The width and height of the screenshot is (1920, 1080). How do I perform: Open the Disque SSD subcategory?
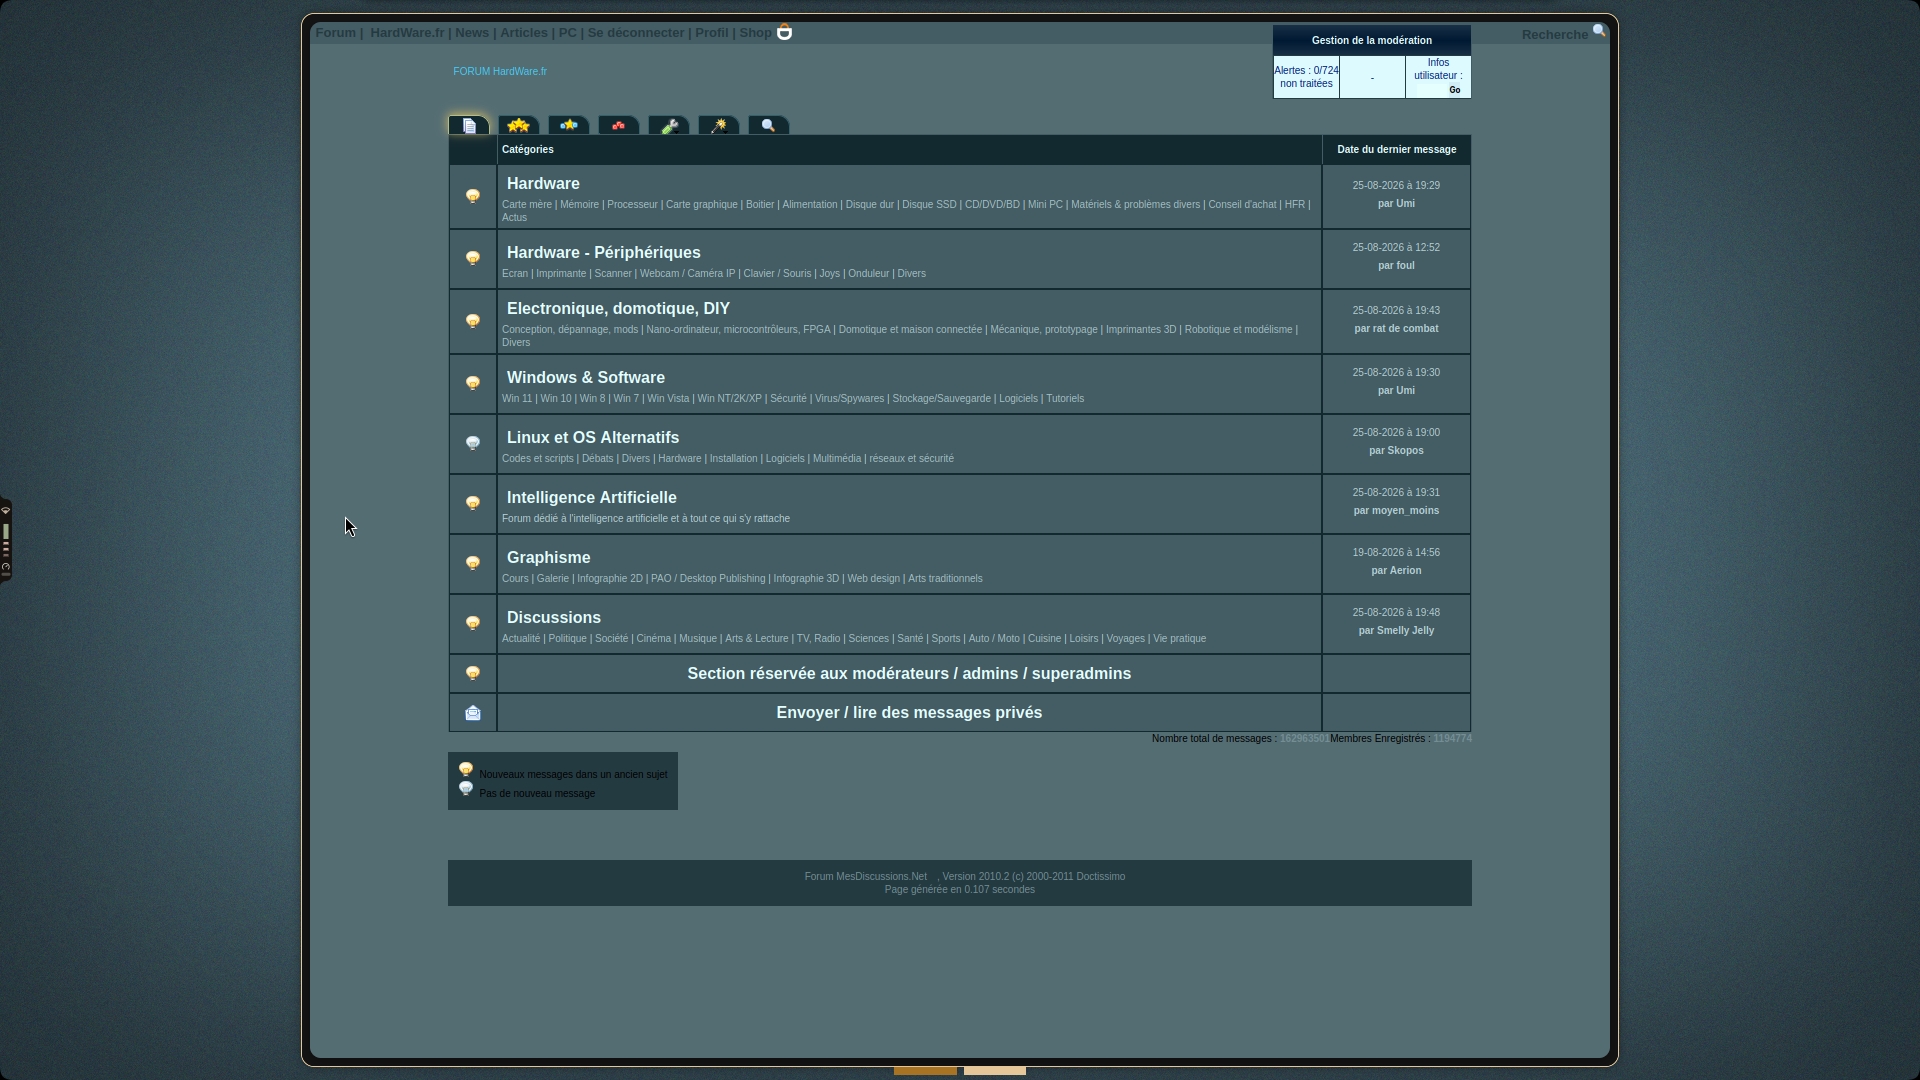pos(929,205)
